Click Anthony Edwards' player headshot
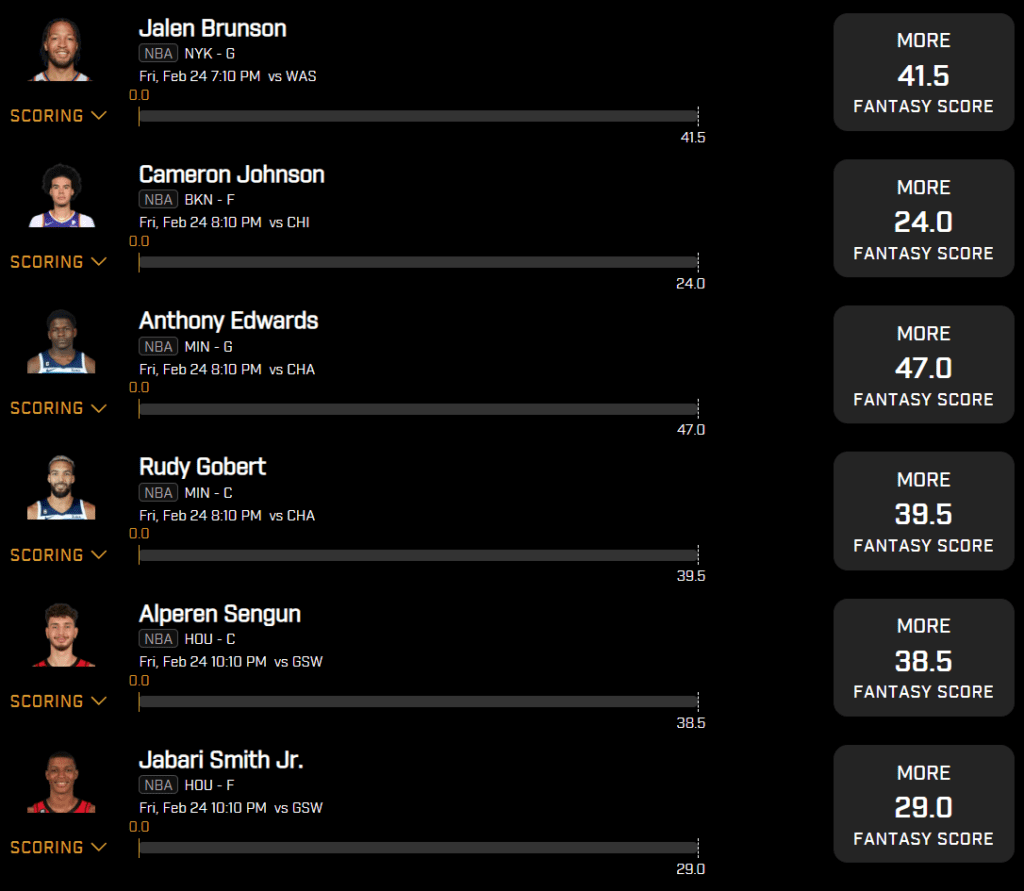Viewport: 1024px width, 891px height. [61, 342]
